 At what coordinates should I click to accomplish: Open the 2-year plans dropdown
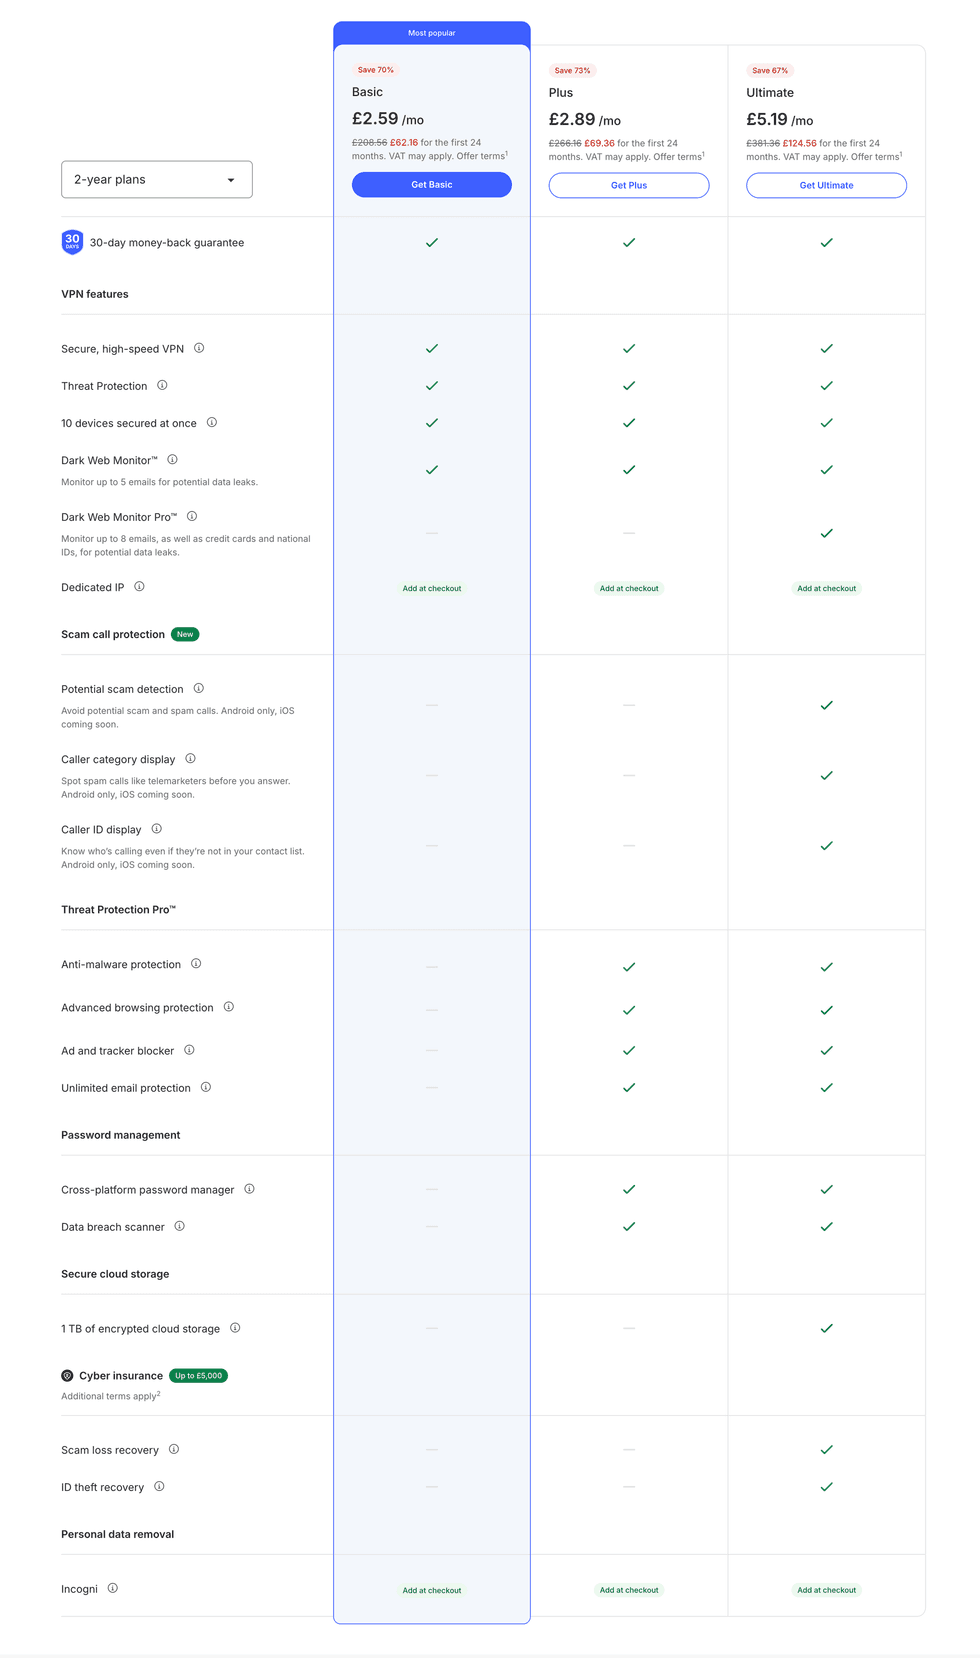[157, 180]
